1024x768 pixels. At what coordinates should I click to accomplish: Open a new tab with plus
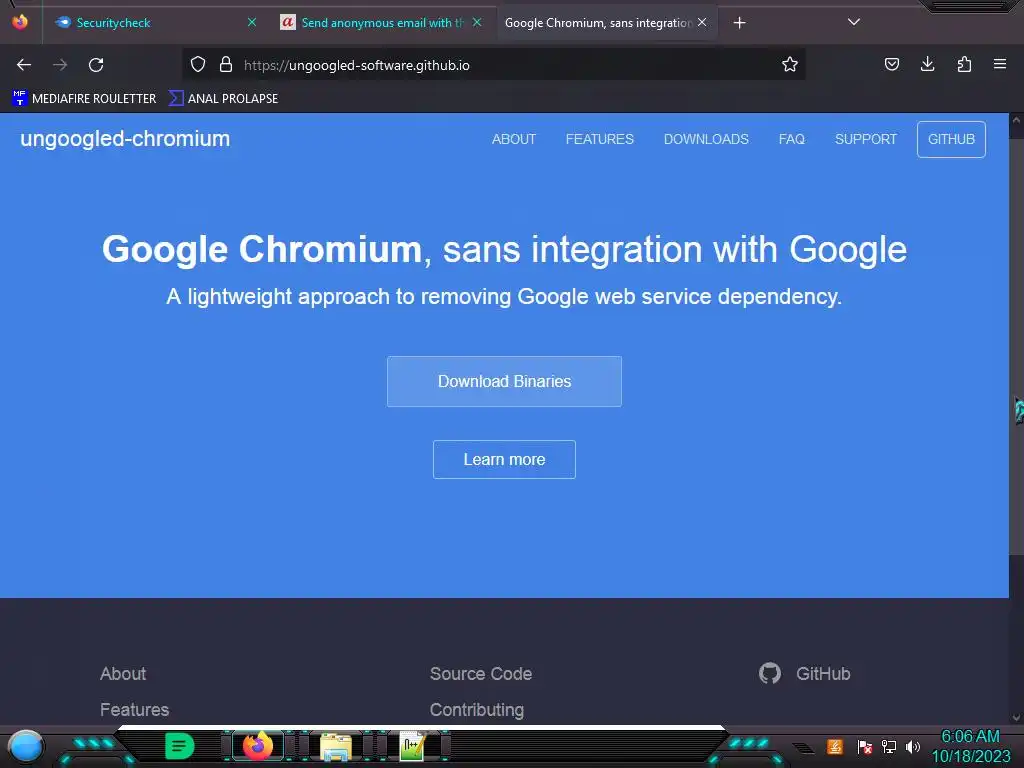click(739, 23)
